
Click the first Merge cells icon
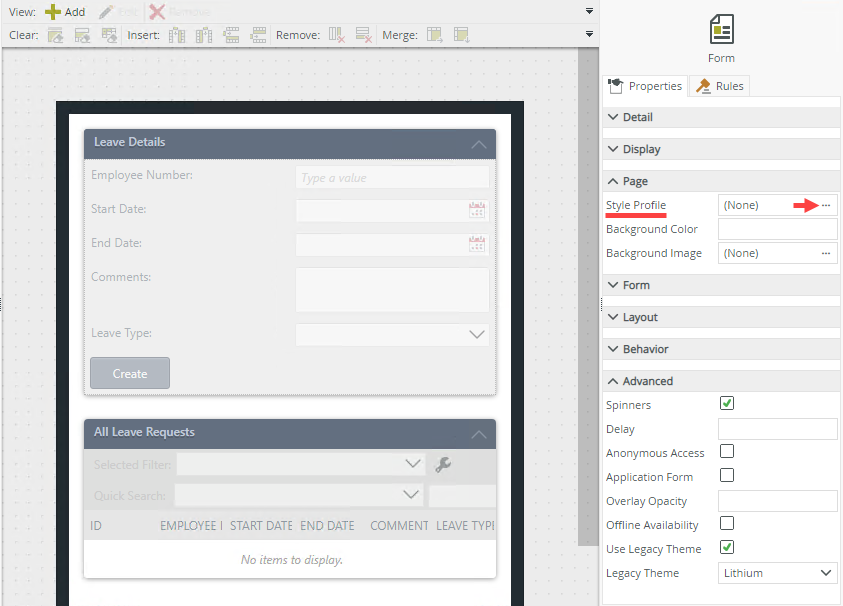point(435,35)
